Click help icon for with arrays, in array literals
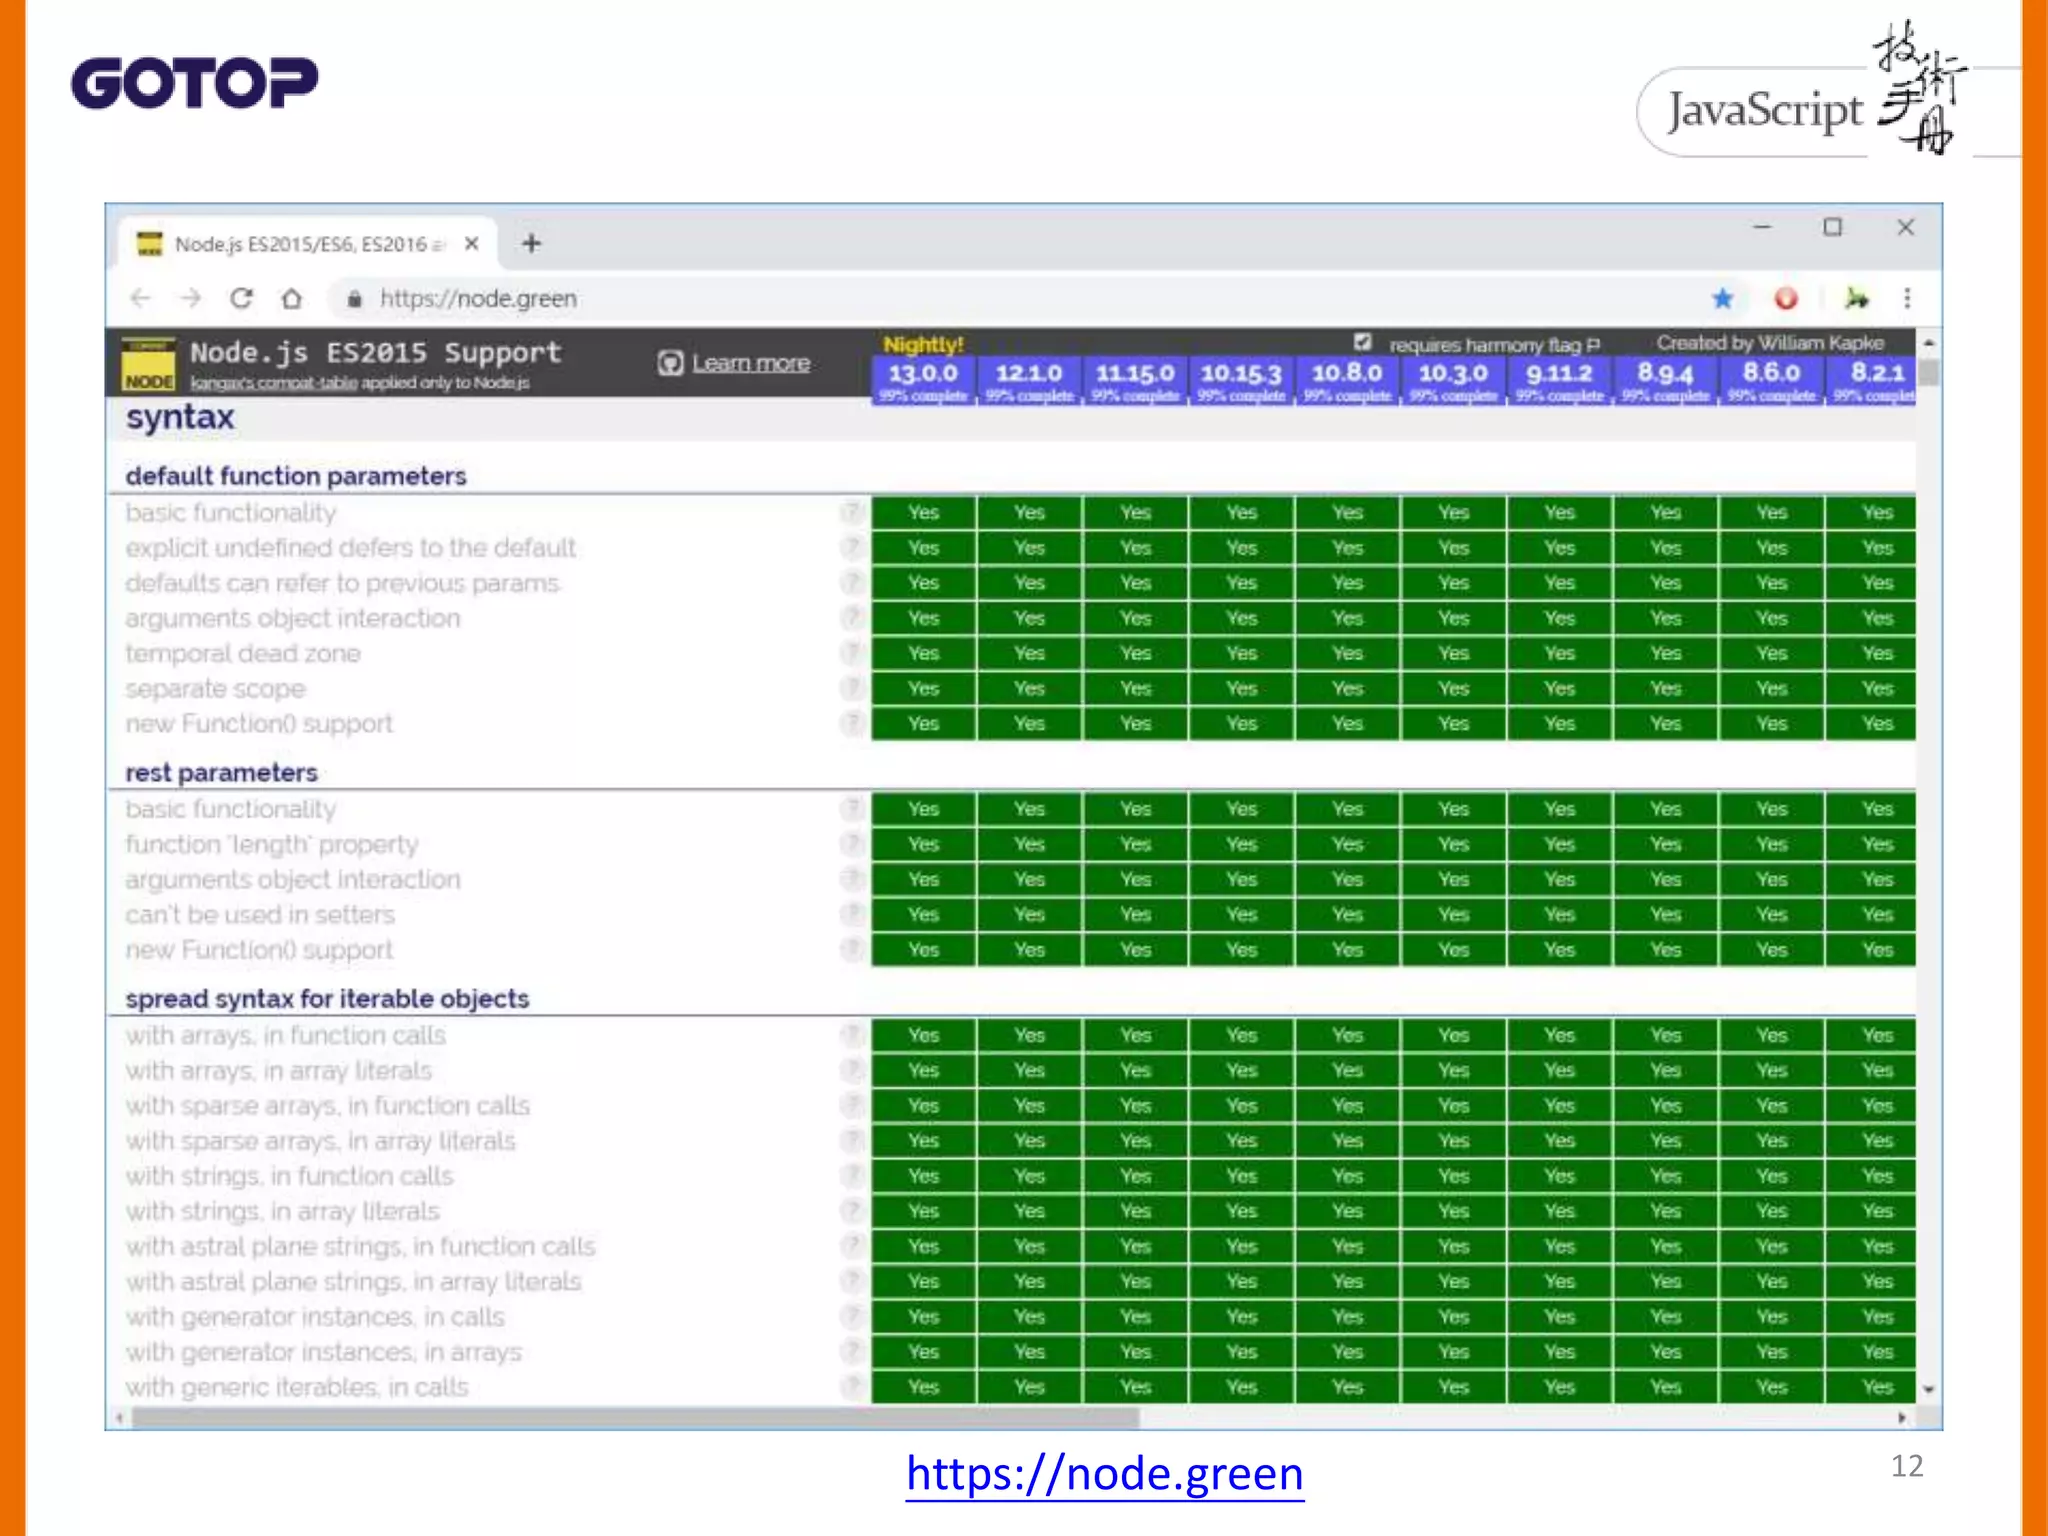This screenshot has width=2048, height=1536. pos(851,1070)
